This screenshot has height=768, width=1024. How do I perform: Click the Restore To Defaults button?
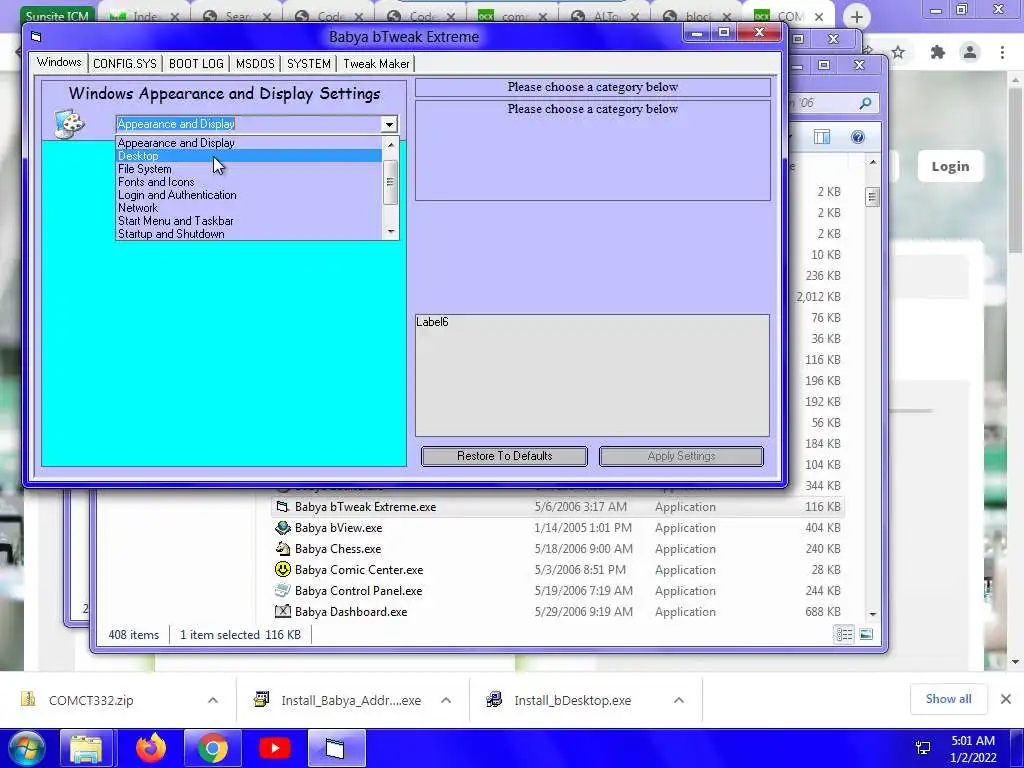[504, 456]
